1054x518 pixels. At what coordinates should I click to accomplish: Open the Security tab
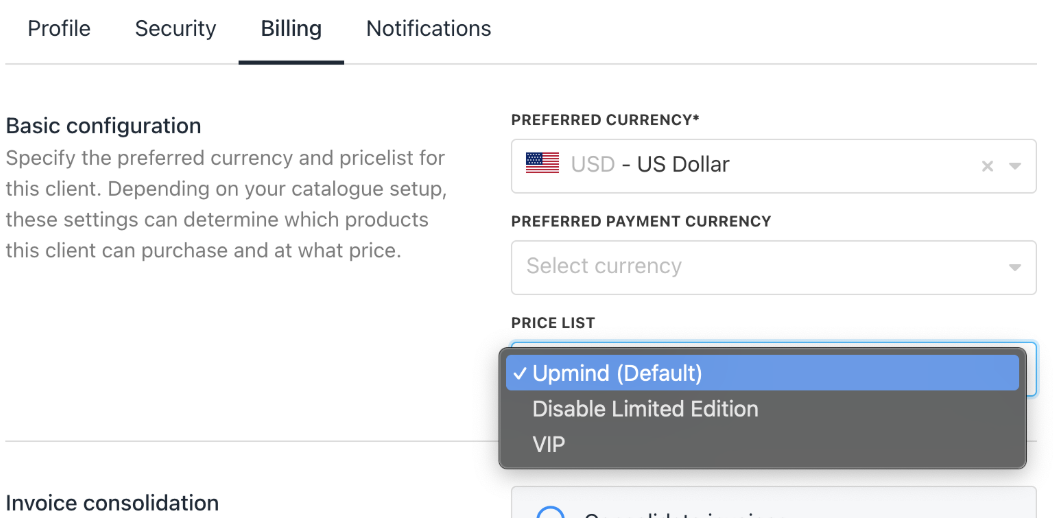click(175, 29)
